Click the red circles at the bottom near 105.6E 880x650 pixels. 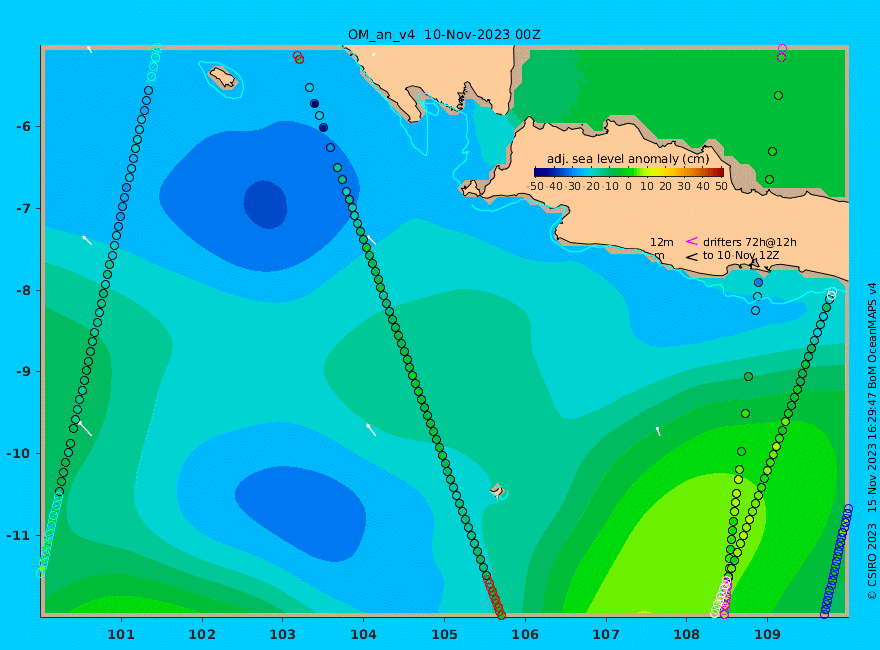click(x=494, y=596)
